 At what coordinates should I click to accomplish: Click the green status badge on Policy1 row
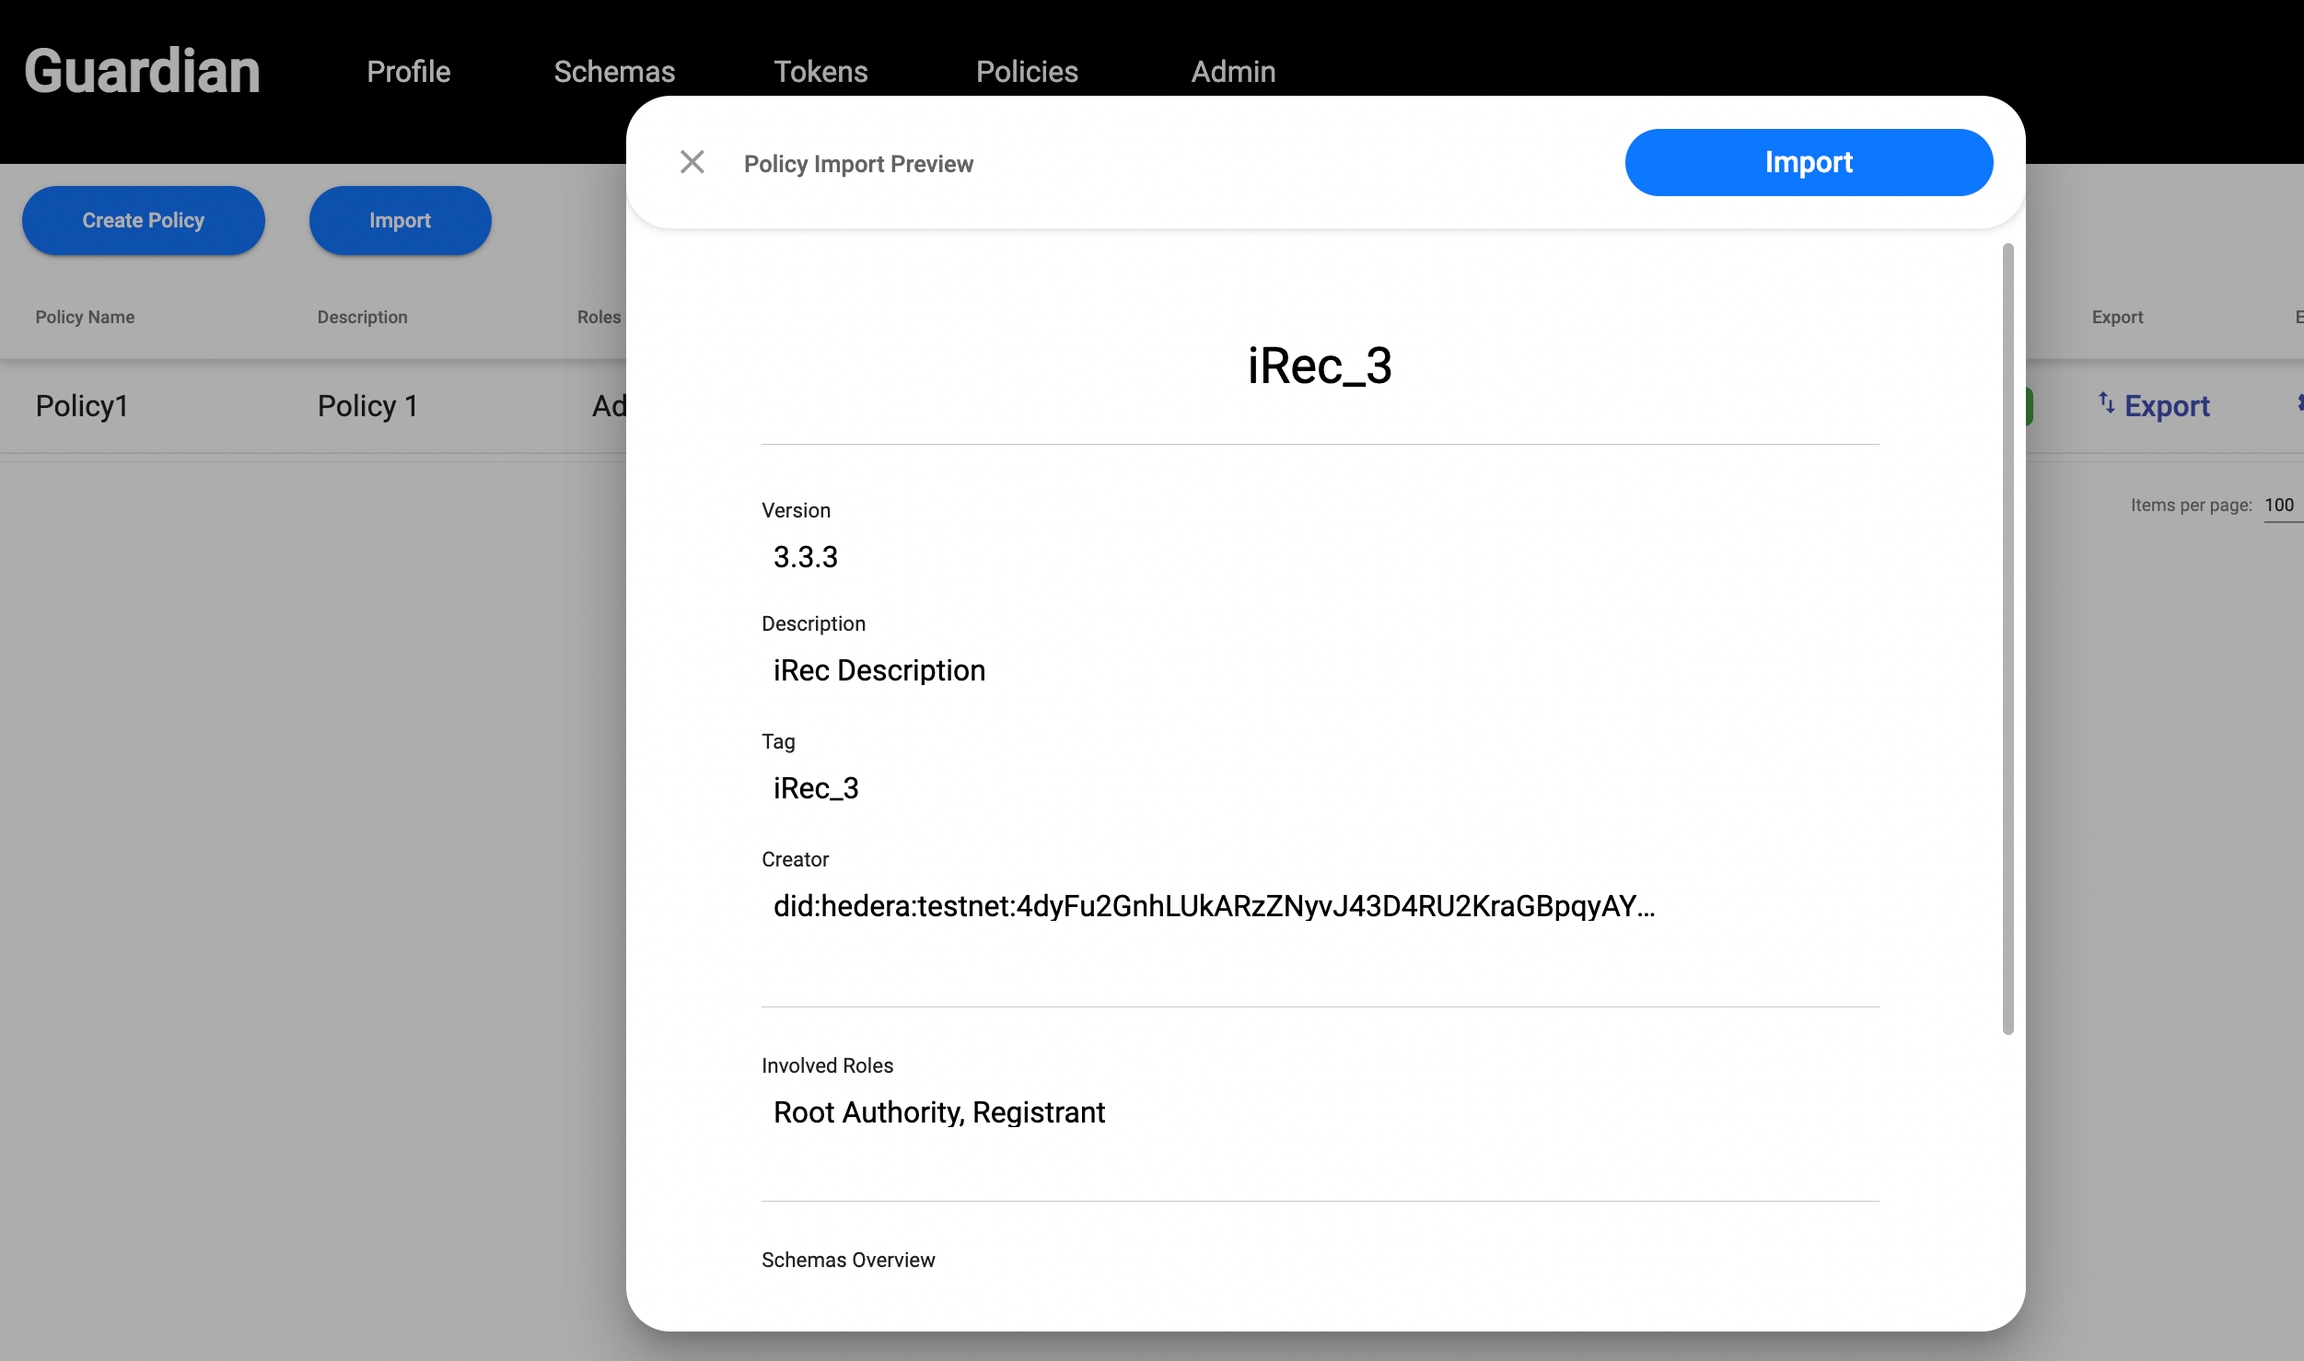tap(2029, 406)
